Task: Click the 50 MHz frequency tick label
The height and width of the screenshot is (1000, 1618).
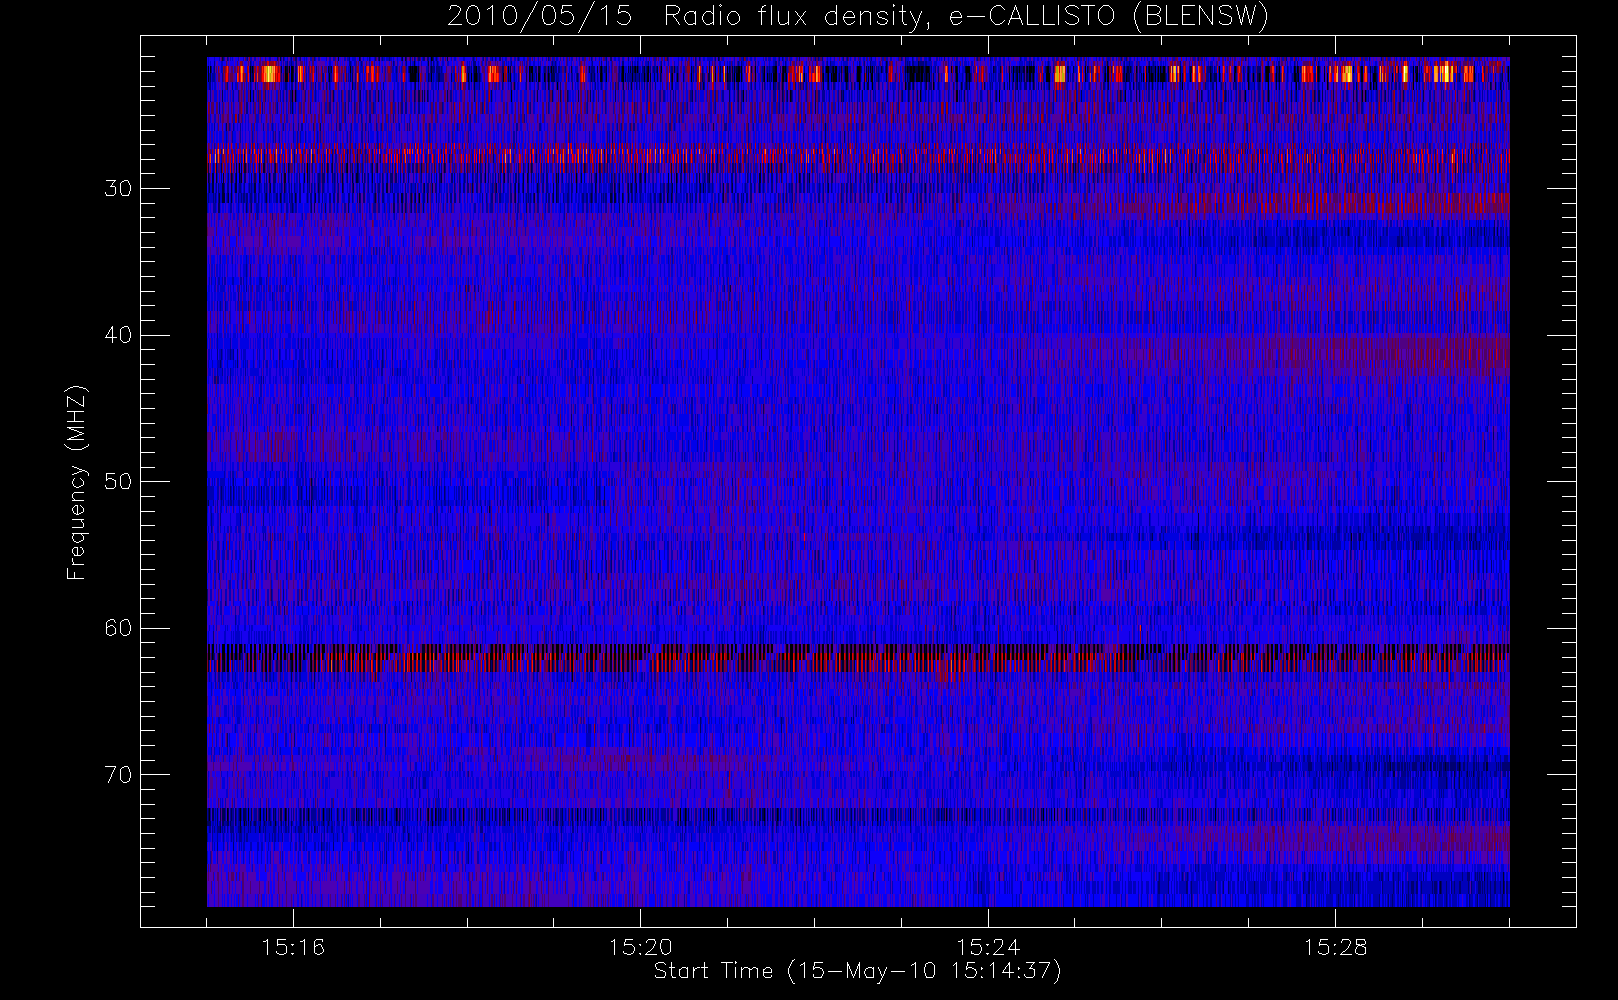Action: click(118, 482)
